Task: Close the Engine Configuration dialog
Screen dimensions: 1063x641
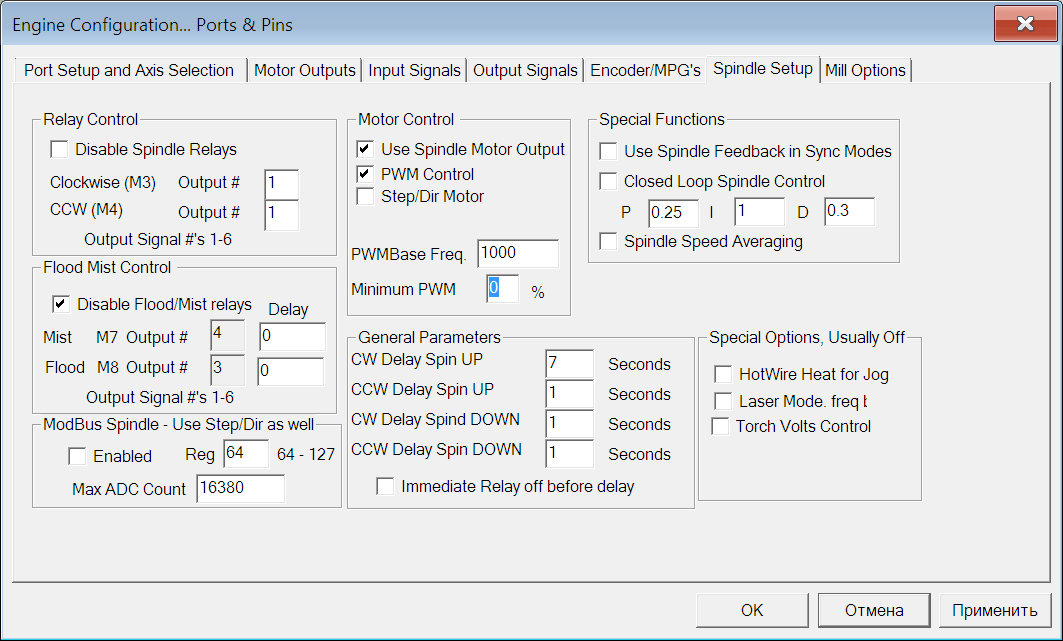Action: [x=1024, y=23]
